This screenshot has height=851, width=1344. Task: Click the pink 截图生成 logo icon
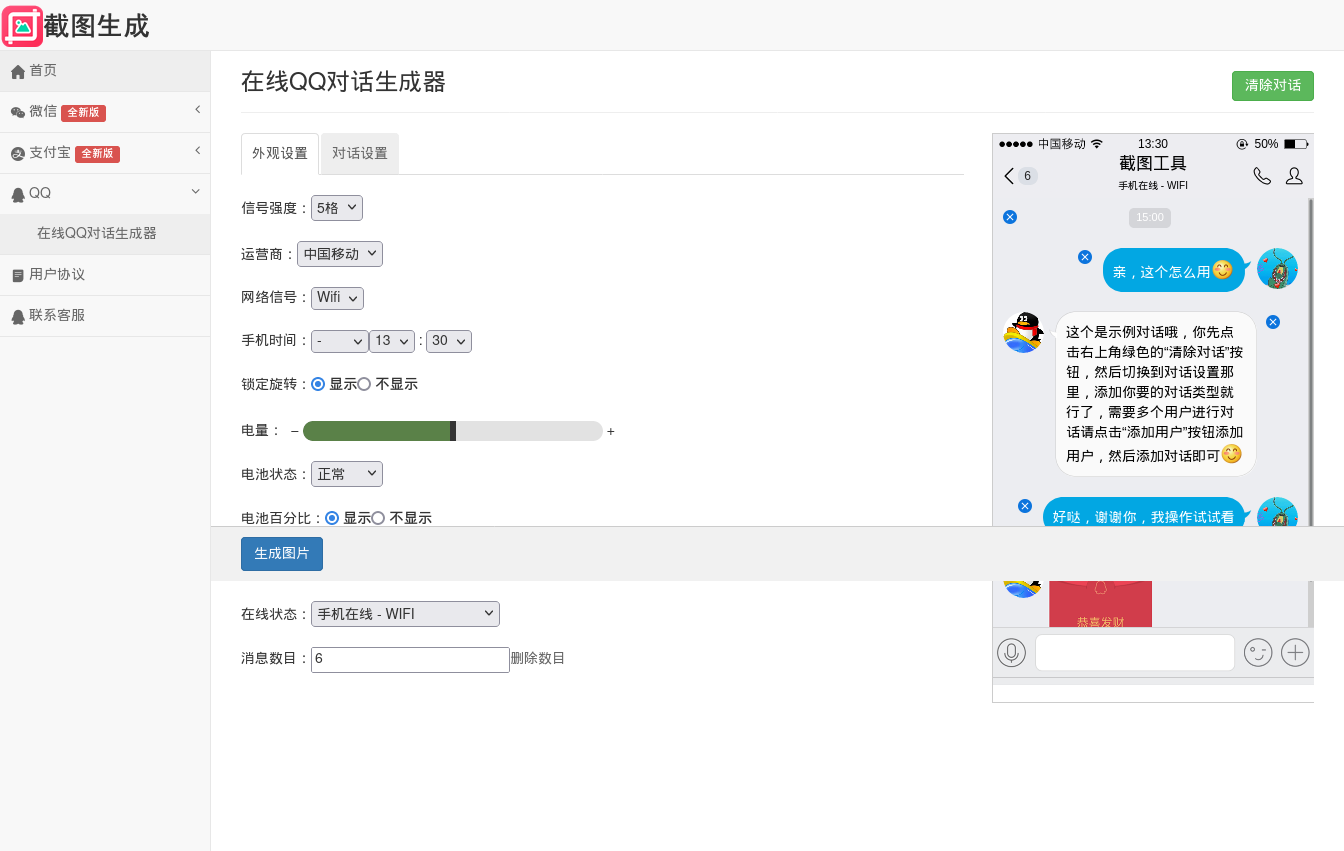click(x=22, y=26)
